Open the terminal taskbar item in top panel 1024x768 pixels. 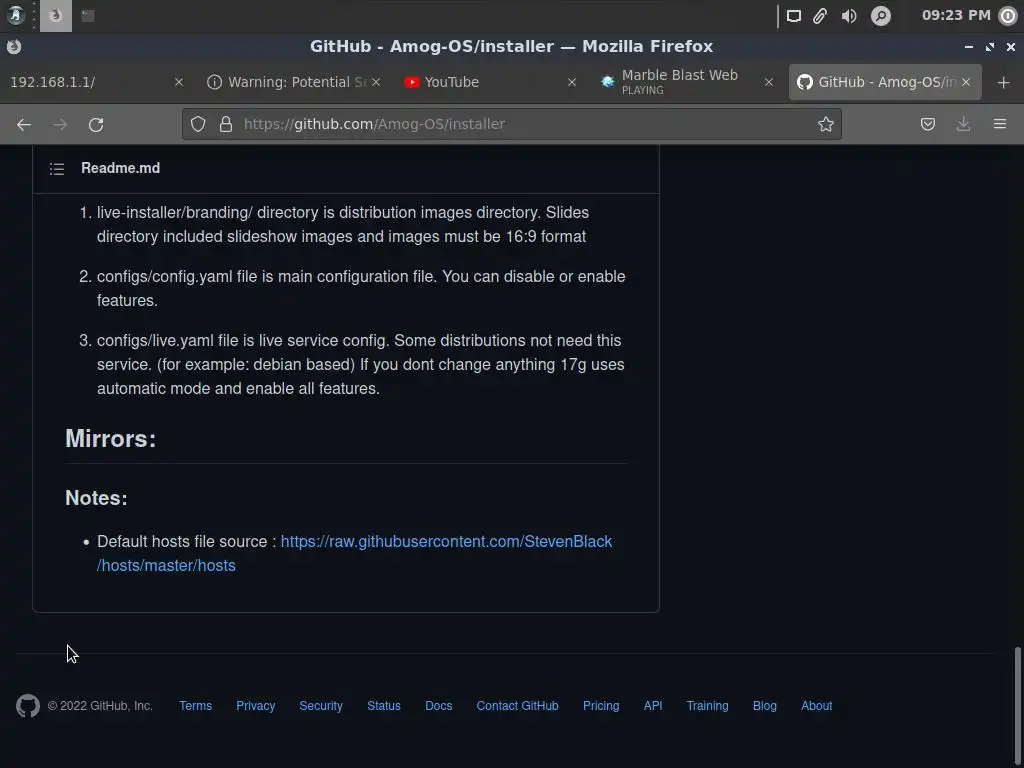point(88,16)
